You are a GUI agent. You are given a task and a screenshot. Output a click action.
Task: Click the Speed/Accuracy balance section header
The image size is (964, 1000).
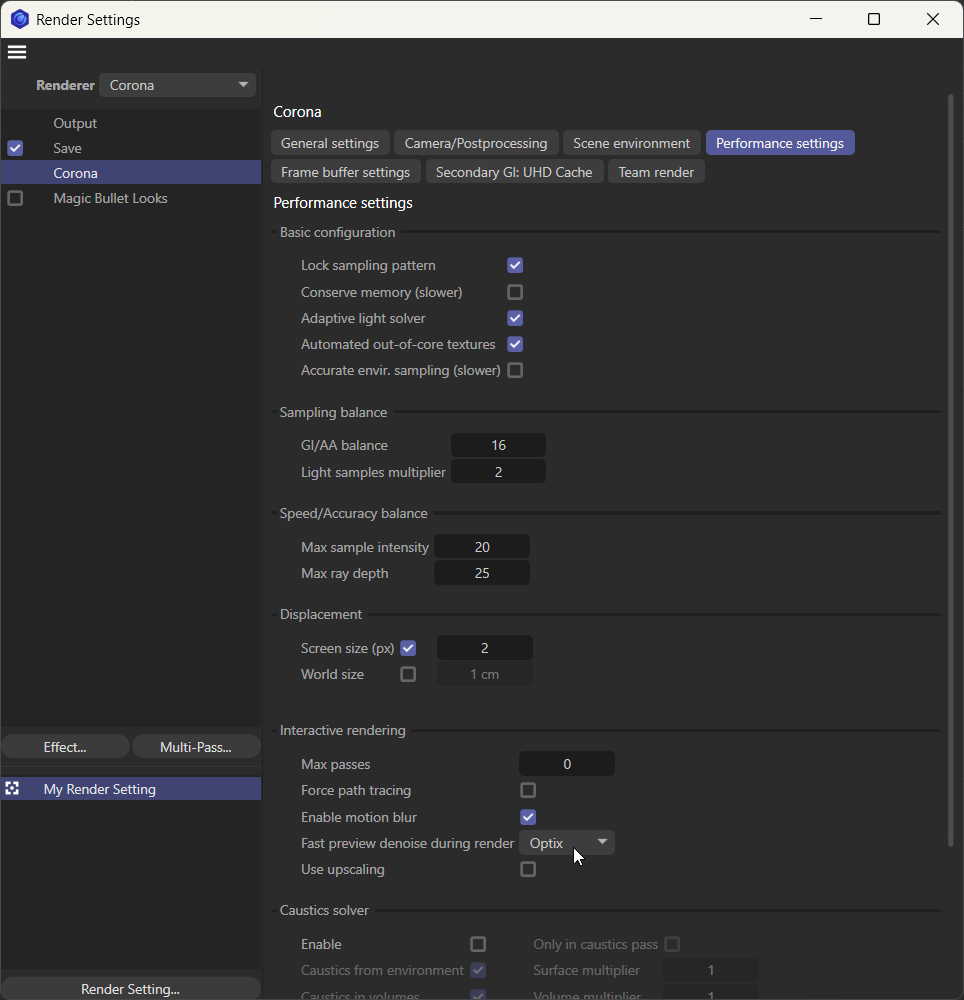(353, 513)
